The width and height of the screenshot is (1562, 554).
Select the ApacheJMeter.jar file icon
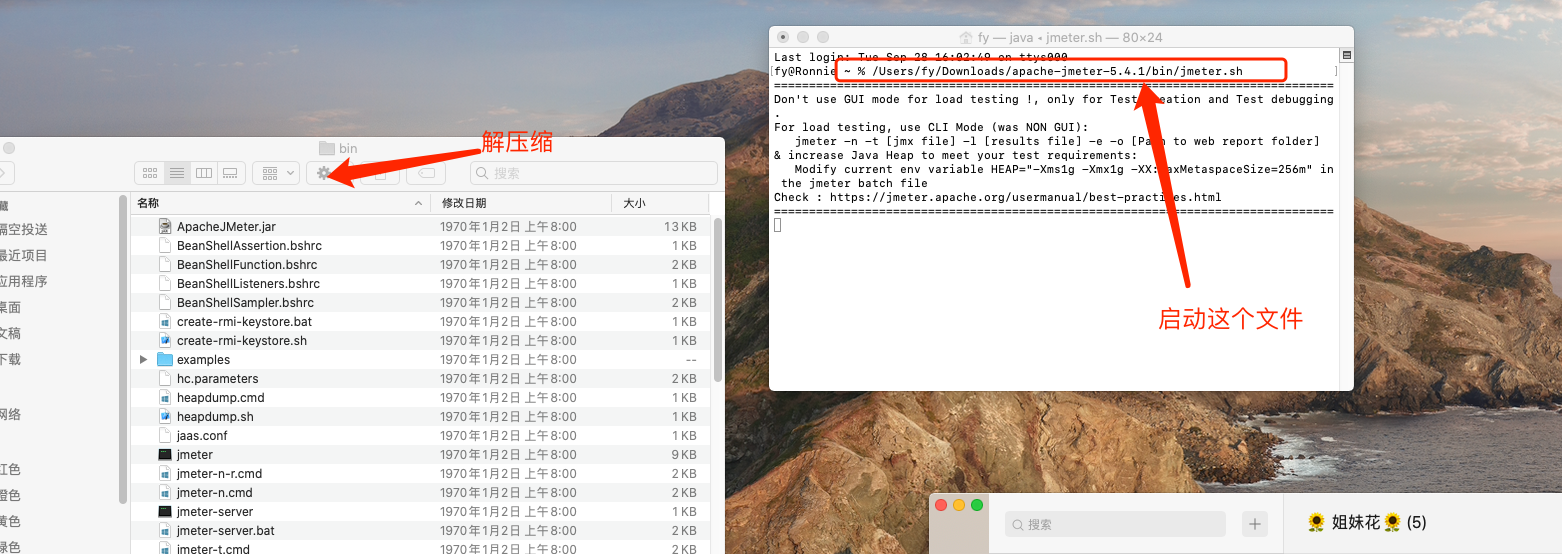(x=165, y=227)
